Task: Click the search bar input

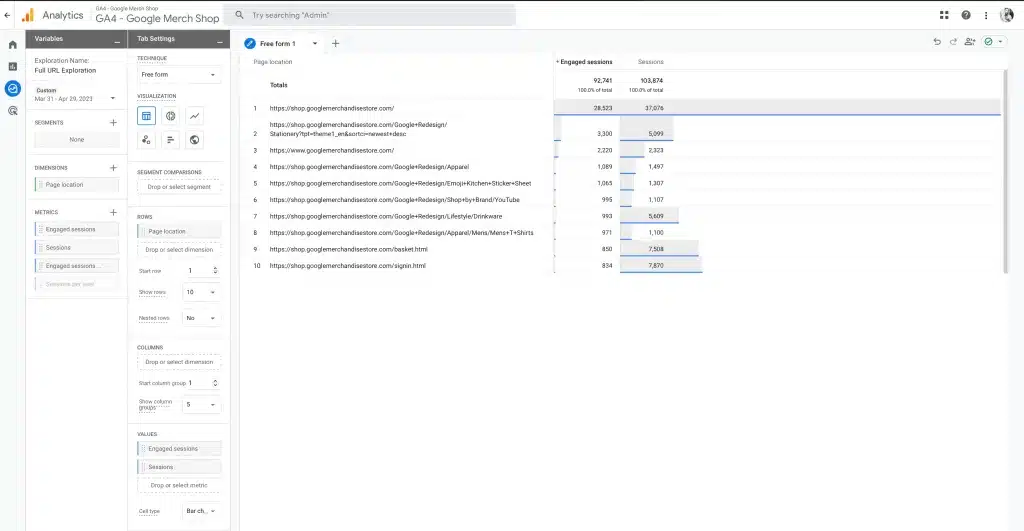Action: click(x=370, y=15)
